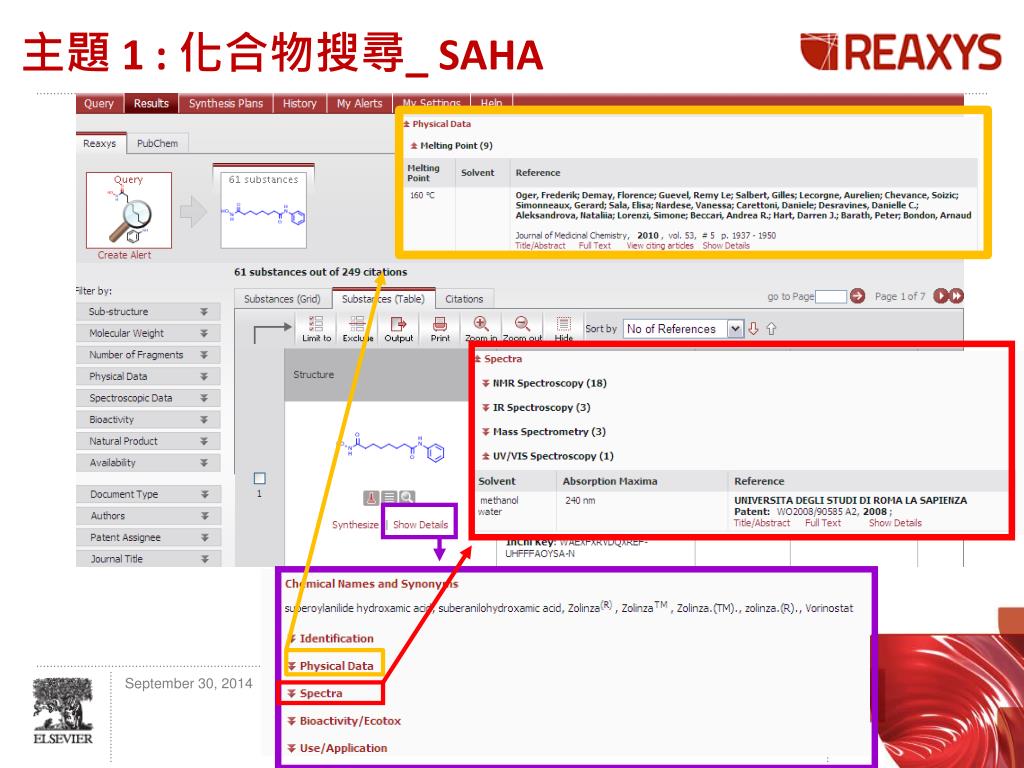Click View citing articles link
Image resolution: width=1024 pixels, height=768 pixels.
point(660,246)
